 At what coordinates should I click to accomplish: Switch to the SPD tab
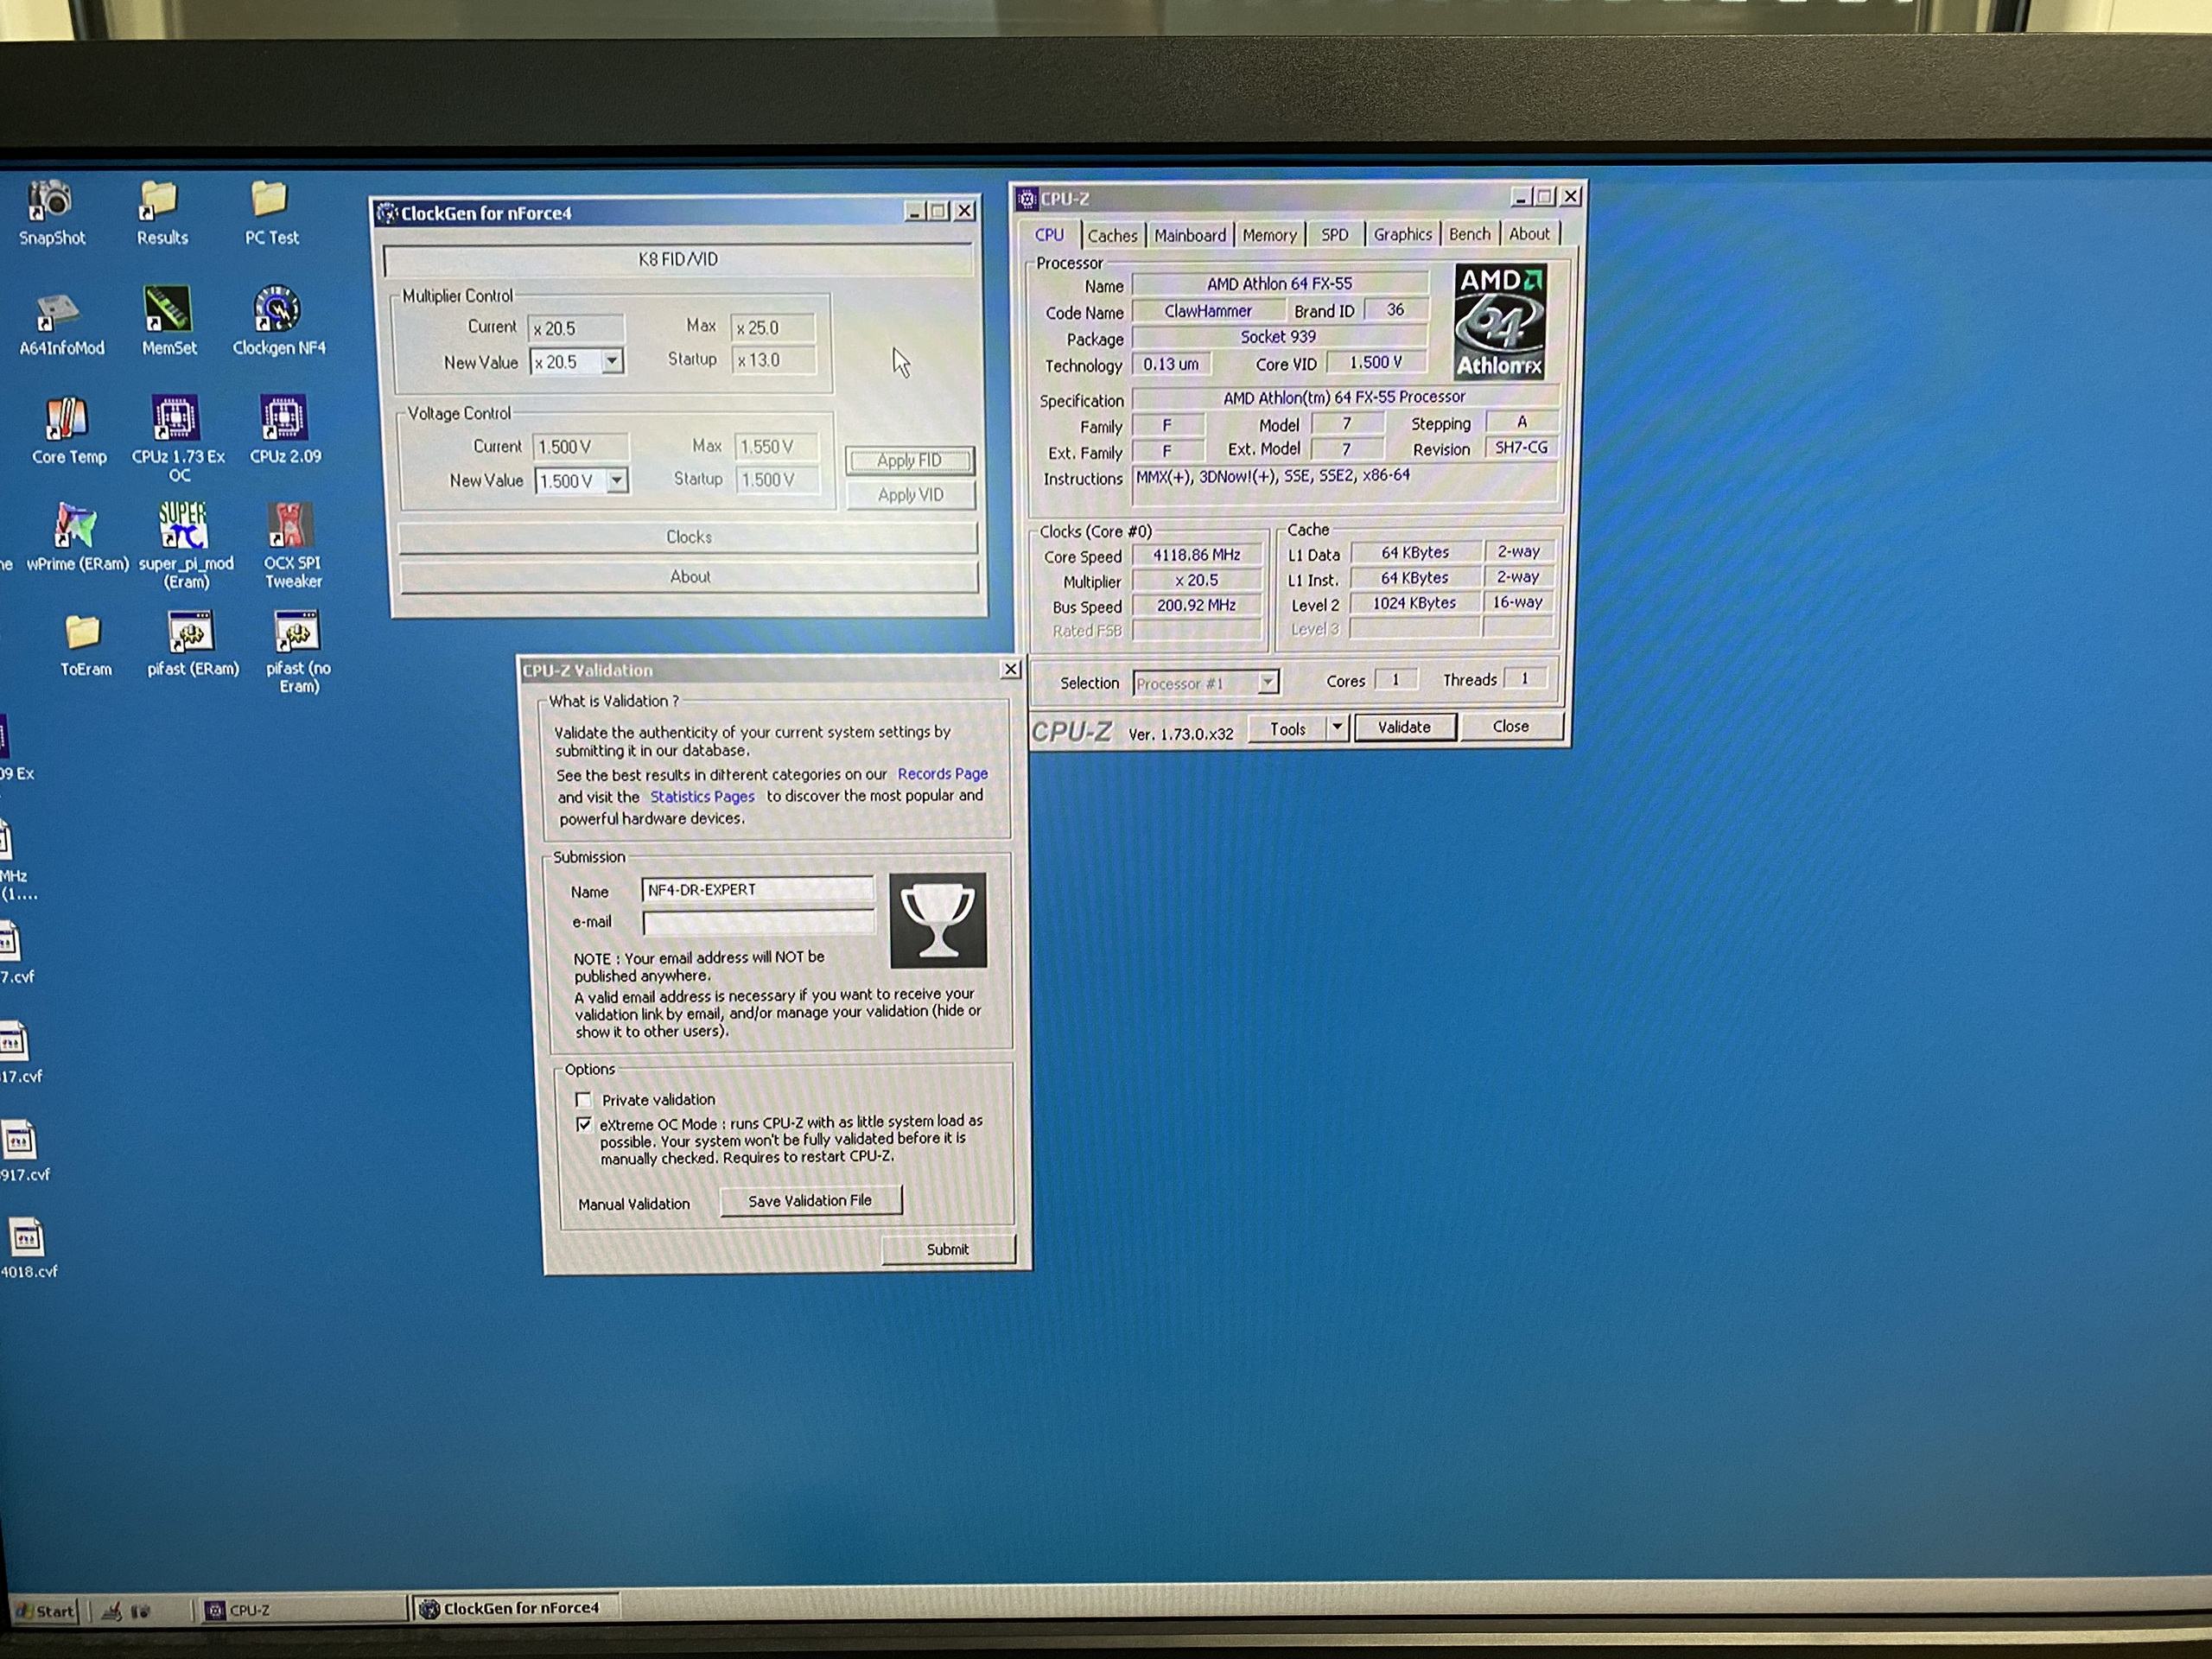tap(1334, 235)
